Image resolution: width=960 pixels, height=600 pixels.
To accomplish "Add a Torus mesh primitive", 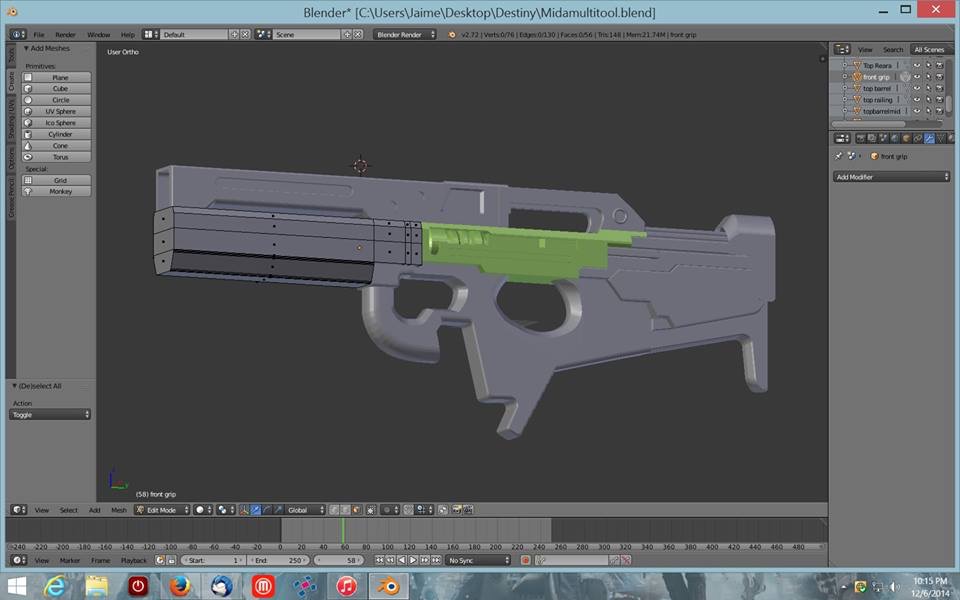I will (56, 157).
